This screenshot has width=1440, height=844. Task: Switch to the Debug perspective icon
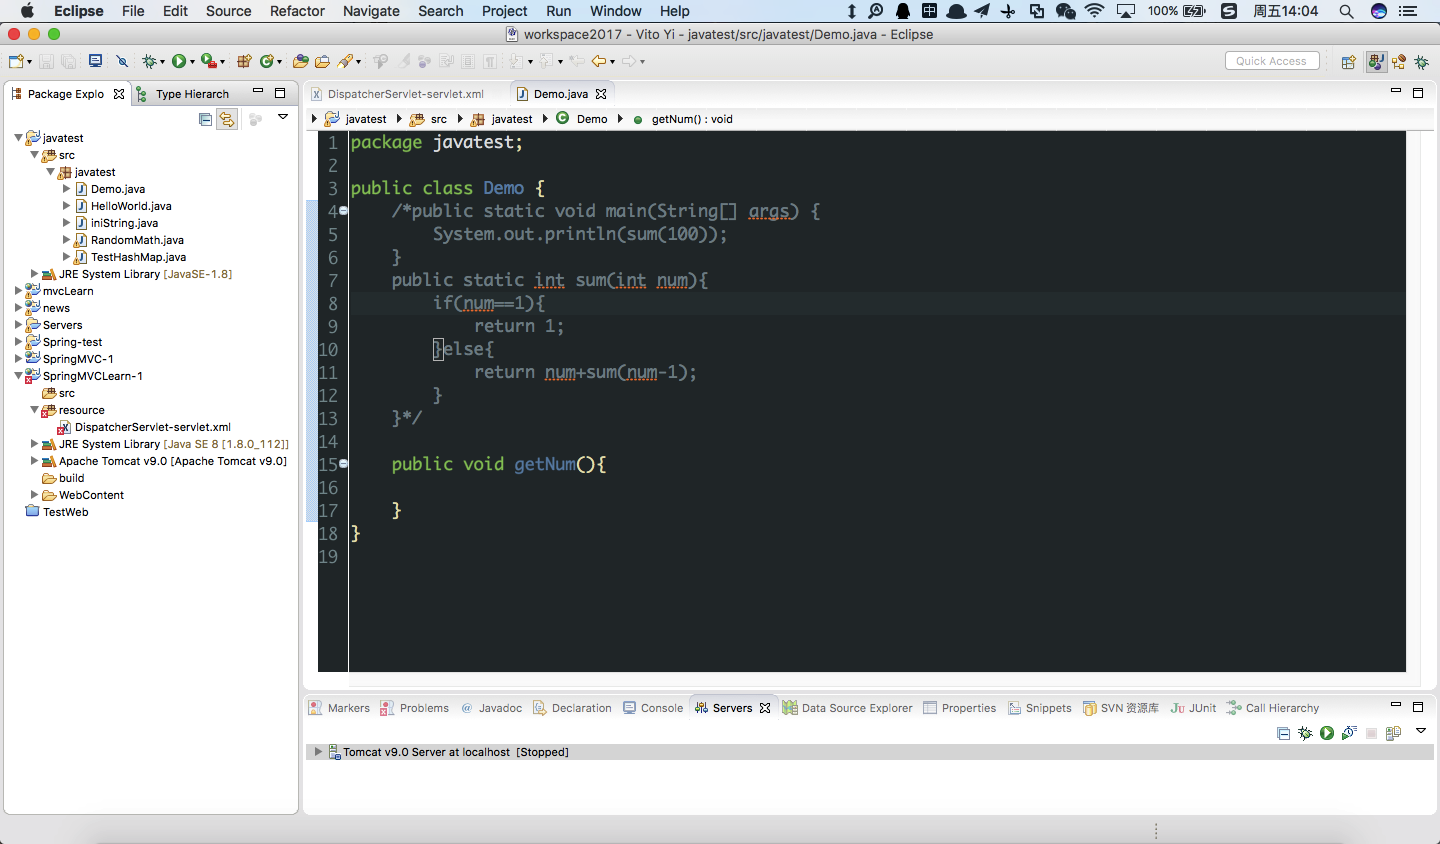pos(1421,62)
